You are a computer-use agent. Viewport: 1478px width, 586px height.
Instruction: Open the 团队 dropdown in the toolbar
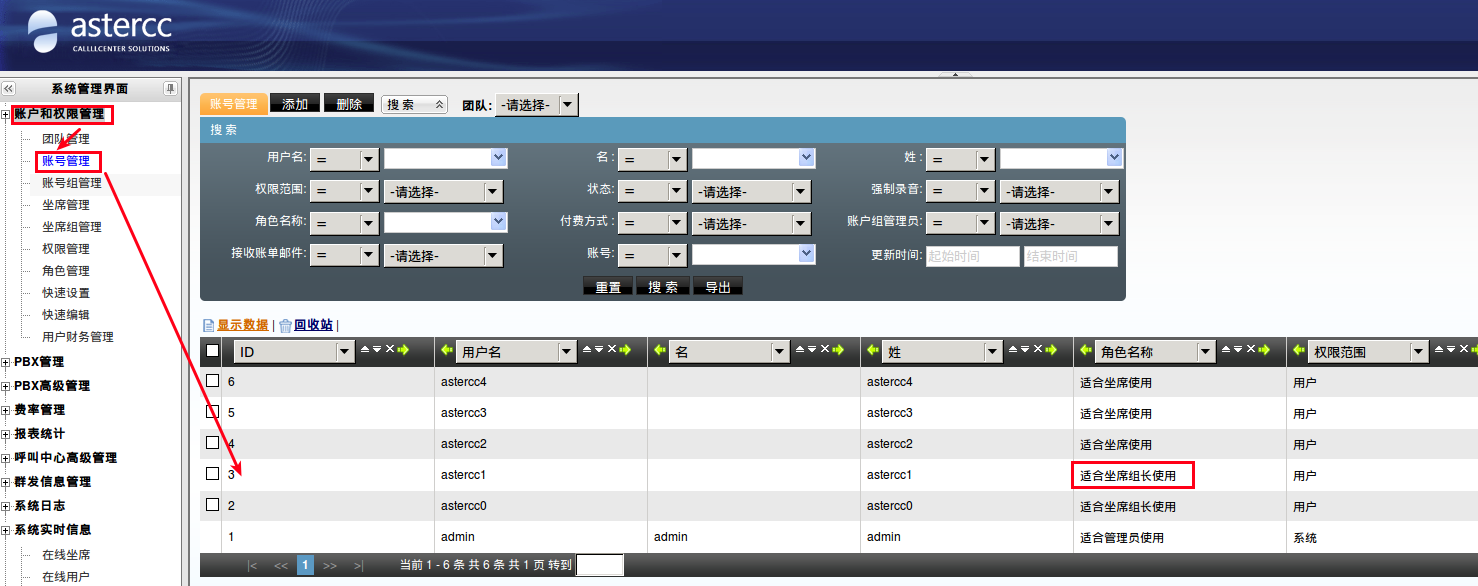coord(537,104)
